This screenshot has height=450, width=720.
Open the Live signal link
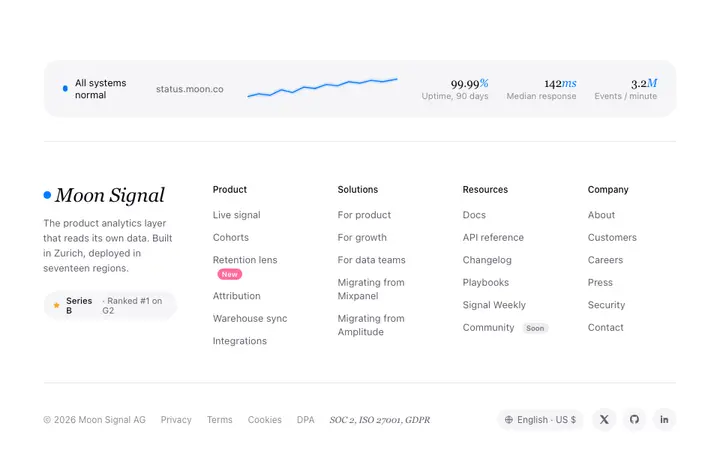[x=236, y=215]
